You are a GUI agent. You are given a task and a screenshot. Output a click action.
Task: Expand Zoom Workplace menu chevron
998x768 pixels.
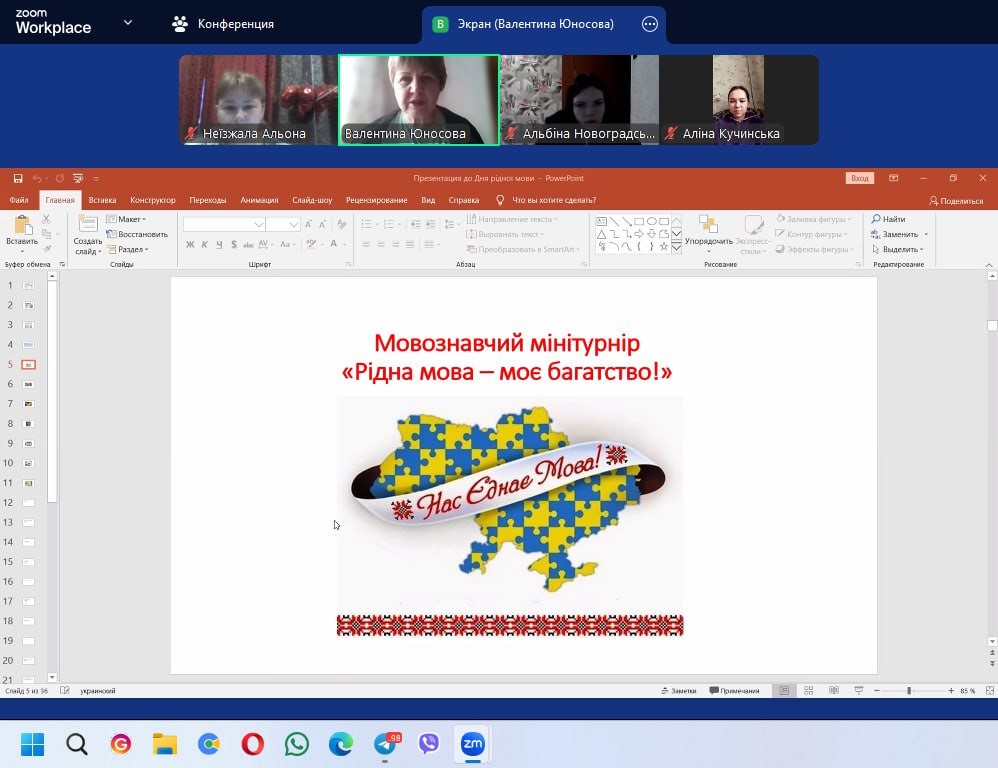pyautogui.click(x=127, y=22)
